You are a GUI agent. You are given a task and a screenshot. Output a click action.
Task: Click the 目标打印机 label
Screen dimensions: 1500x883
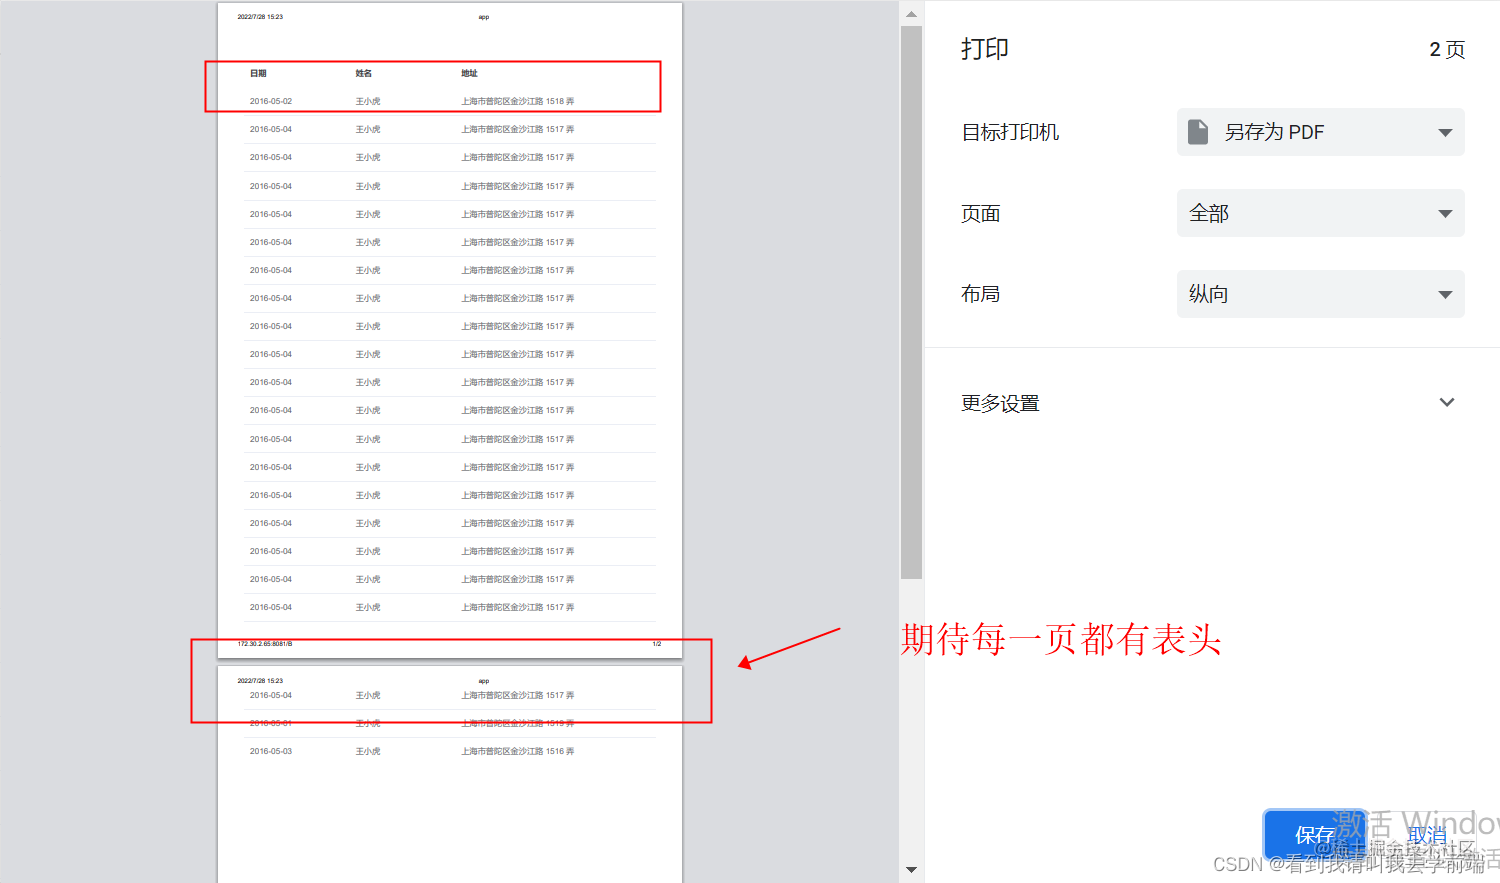(1010, 132)
